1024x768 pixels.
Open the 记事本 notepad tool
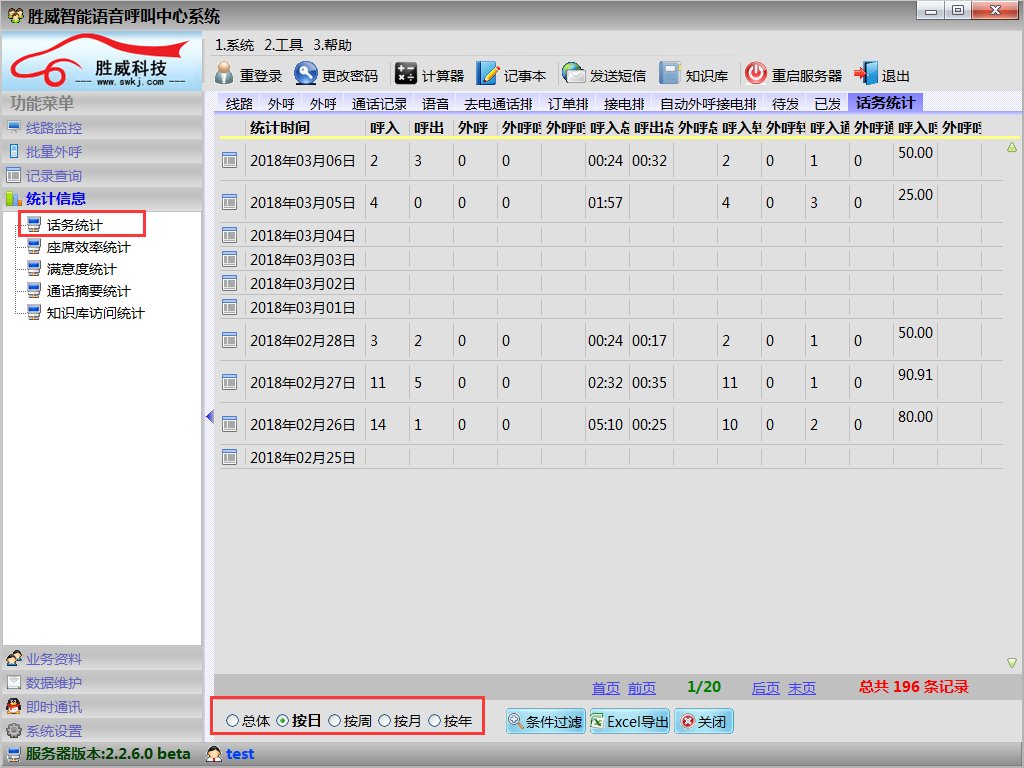tap(487, 75)
